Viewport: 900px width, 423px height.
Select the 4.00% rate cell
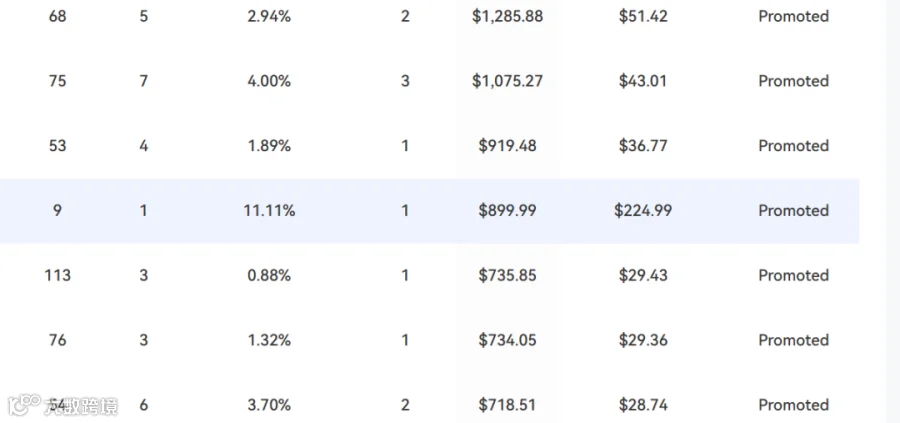pos(269,81)
